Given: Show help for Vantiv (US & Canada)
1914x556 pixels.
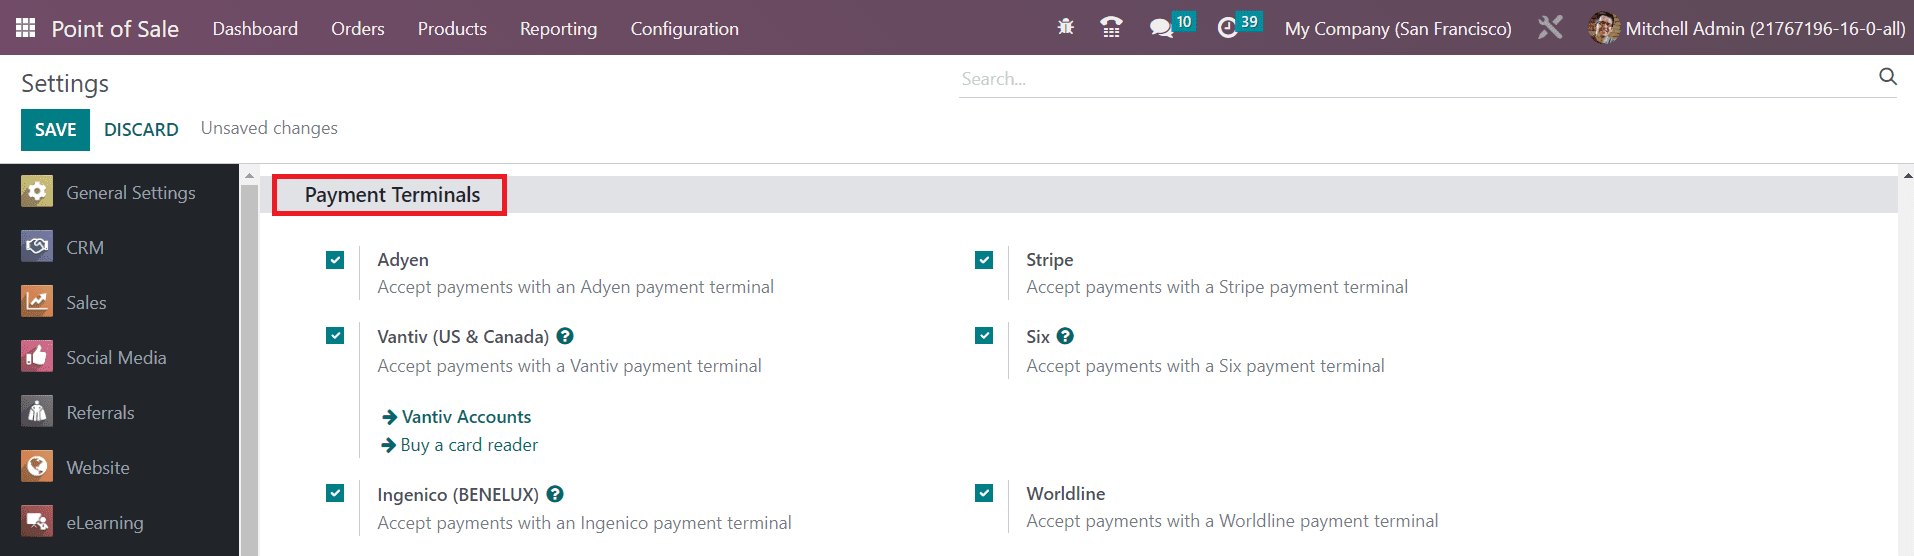Looking at the screenshot, I should coord(565,337).
